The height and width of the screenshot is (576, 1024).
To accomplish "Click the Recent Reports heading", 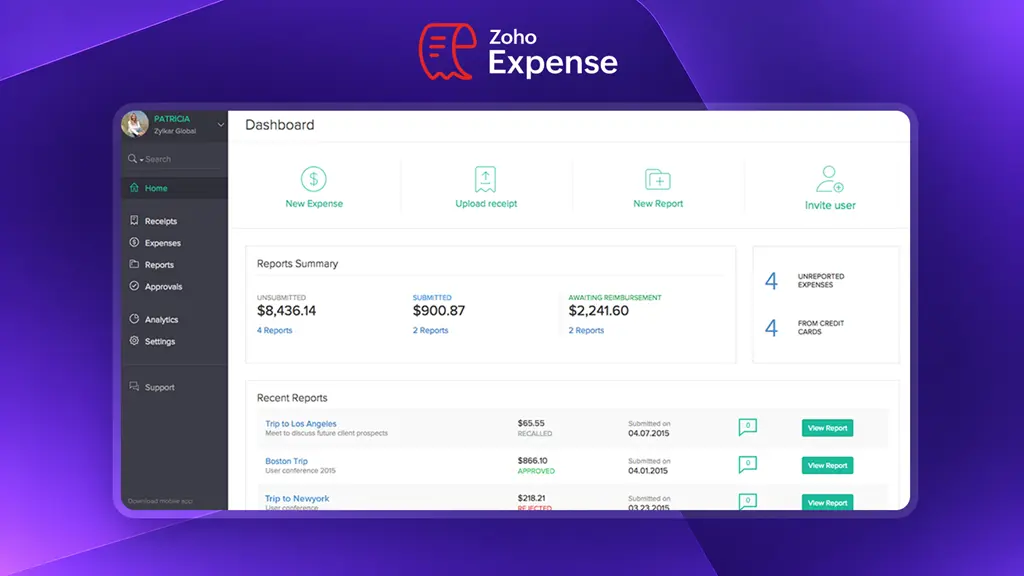I will point(292,398).
